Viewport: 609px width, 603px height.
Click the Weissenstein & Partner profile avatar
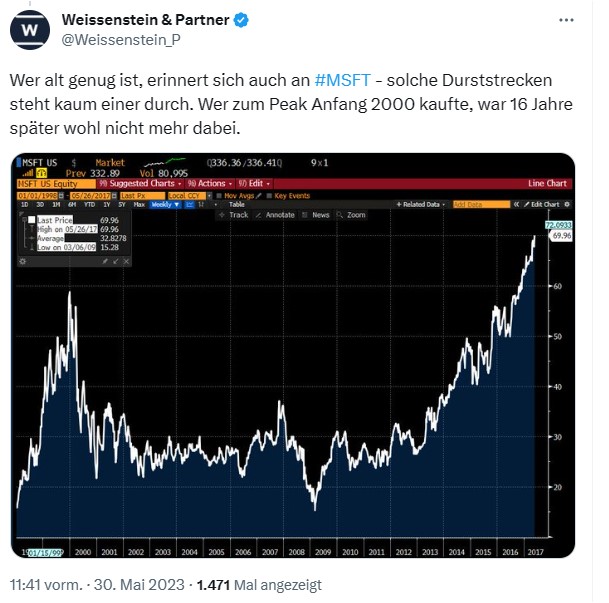30,30
